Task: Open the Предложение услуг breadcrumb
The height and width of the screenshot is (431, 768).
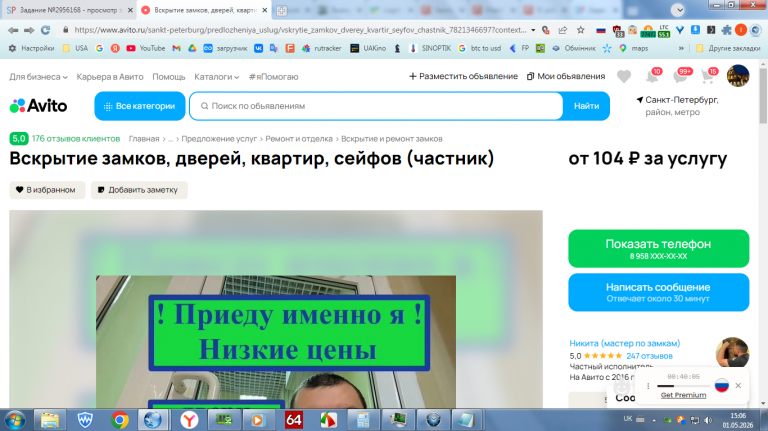Action: (219, 139)
